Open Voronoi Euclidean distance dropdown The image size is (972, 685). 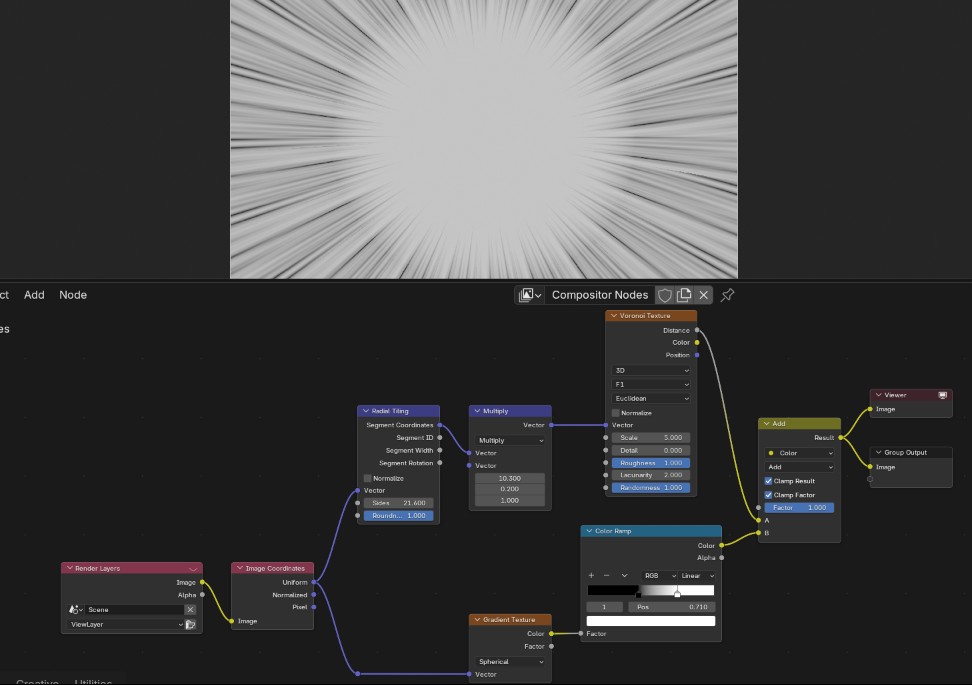(651, 399)
